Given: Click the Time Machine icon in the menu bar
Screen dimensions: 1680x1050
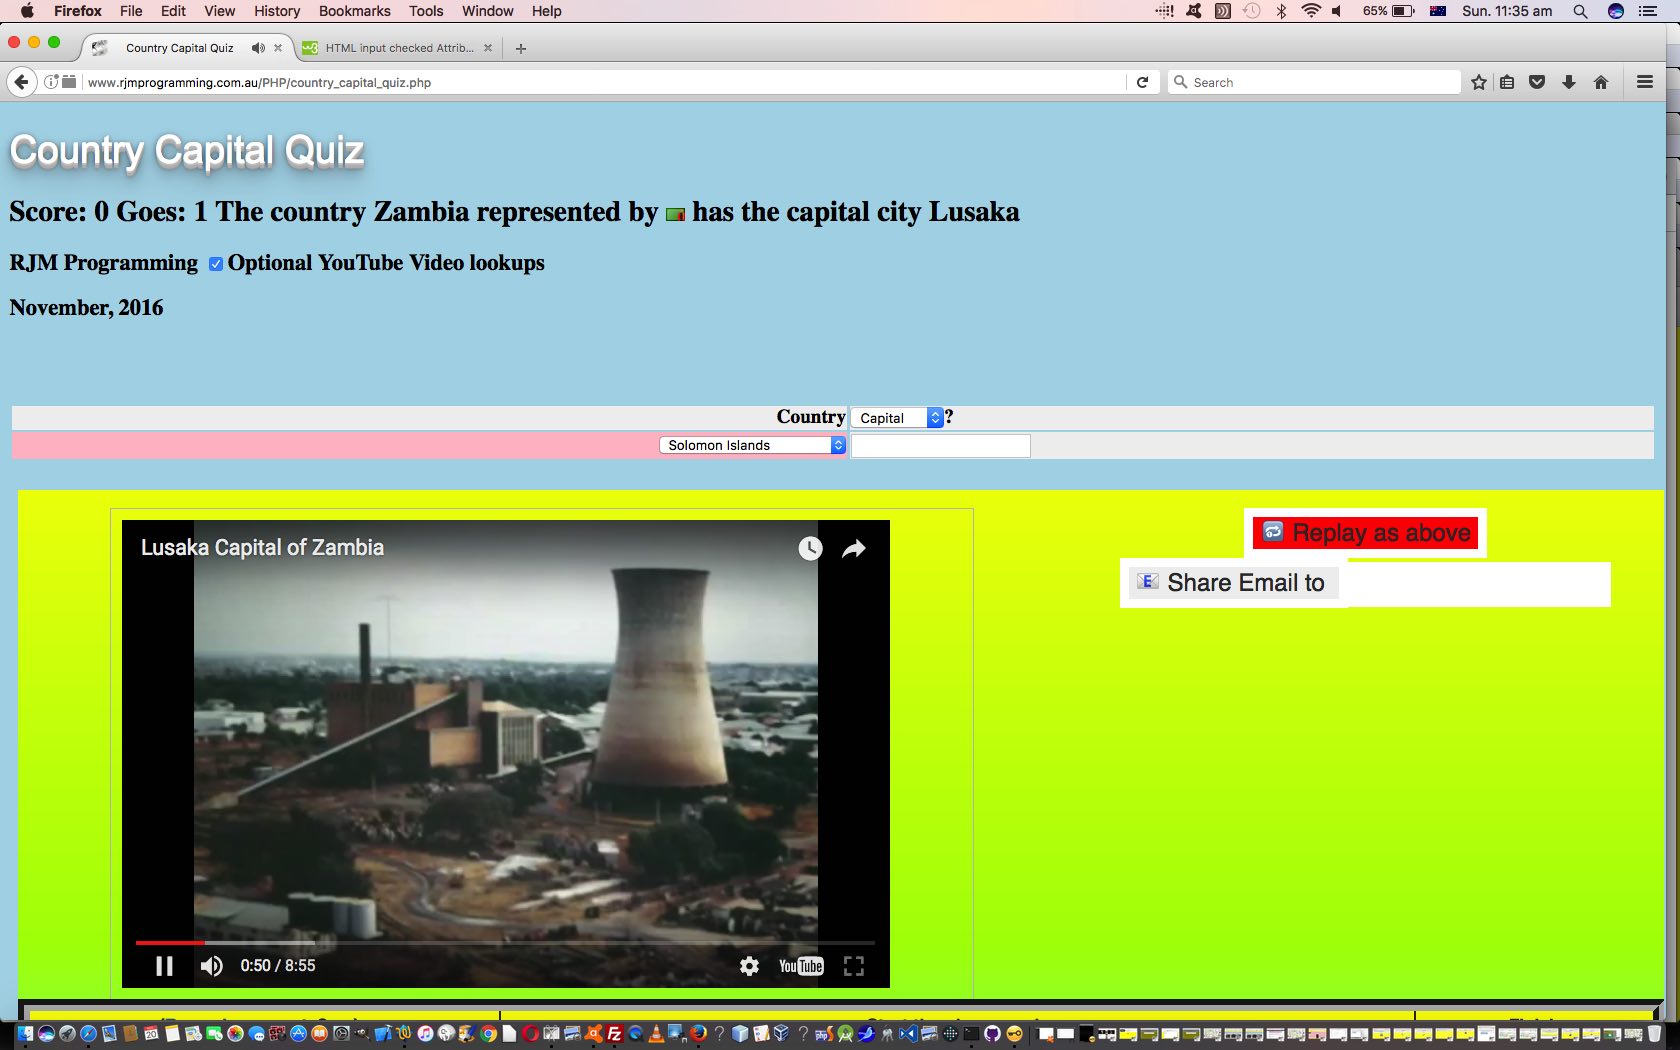Looking at the screenshot, I should pos(1251,11).
